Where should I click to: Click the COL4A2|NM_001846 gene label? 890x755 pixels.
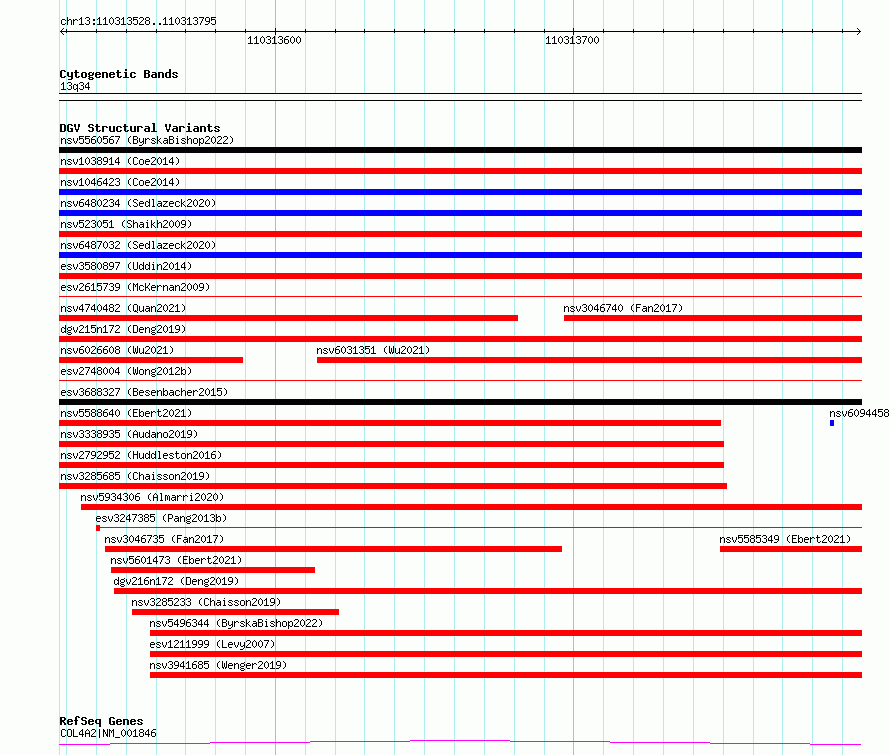(108, 733)
